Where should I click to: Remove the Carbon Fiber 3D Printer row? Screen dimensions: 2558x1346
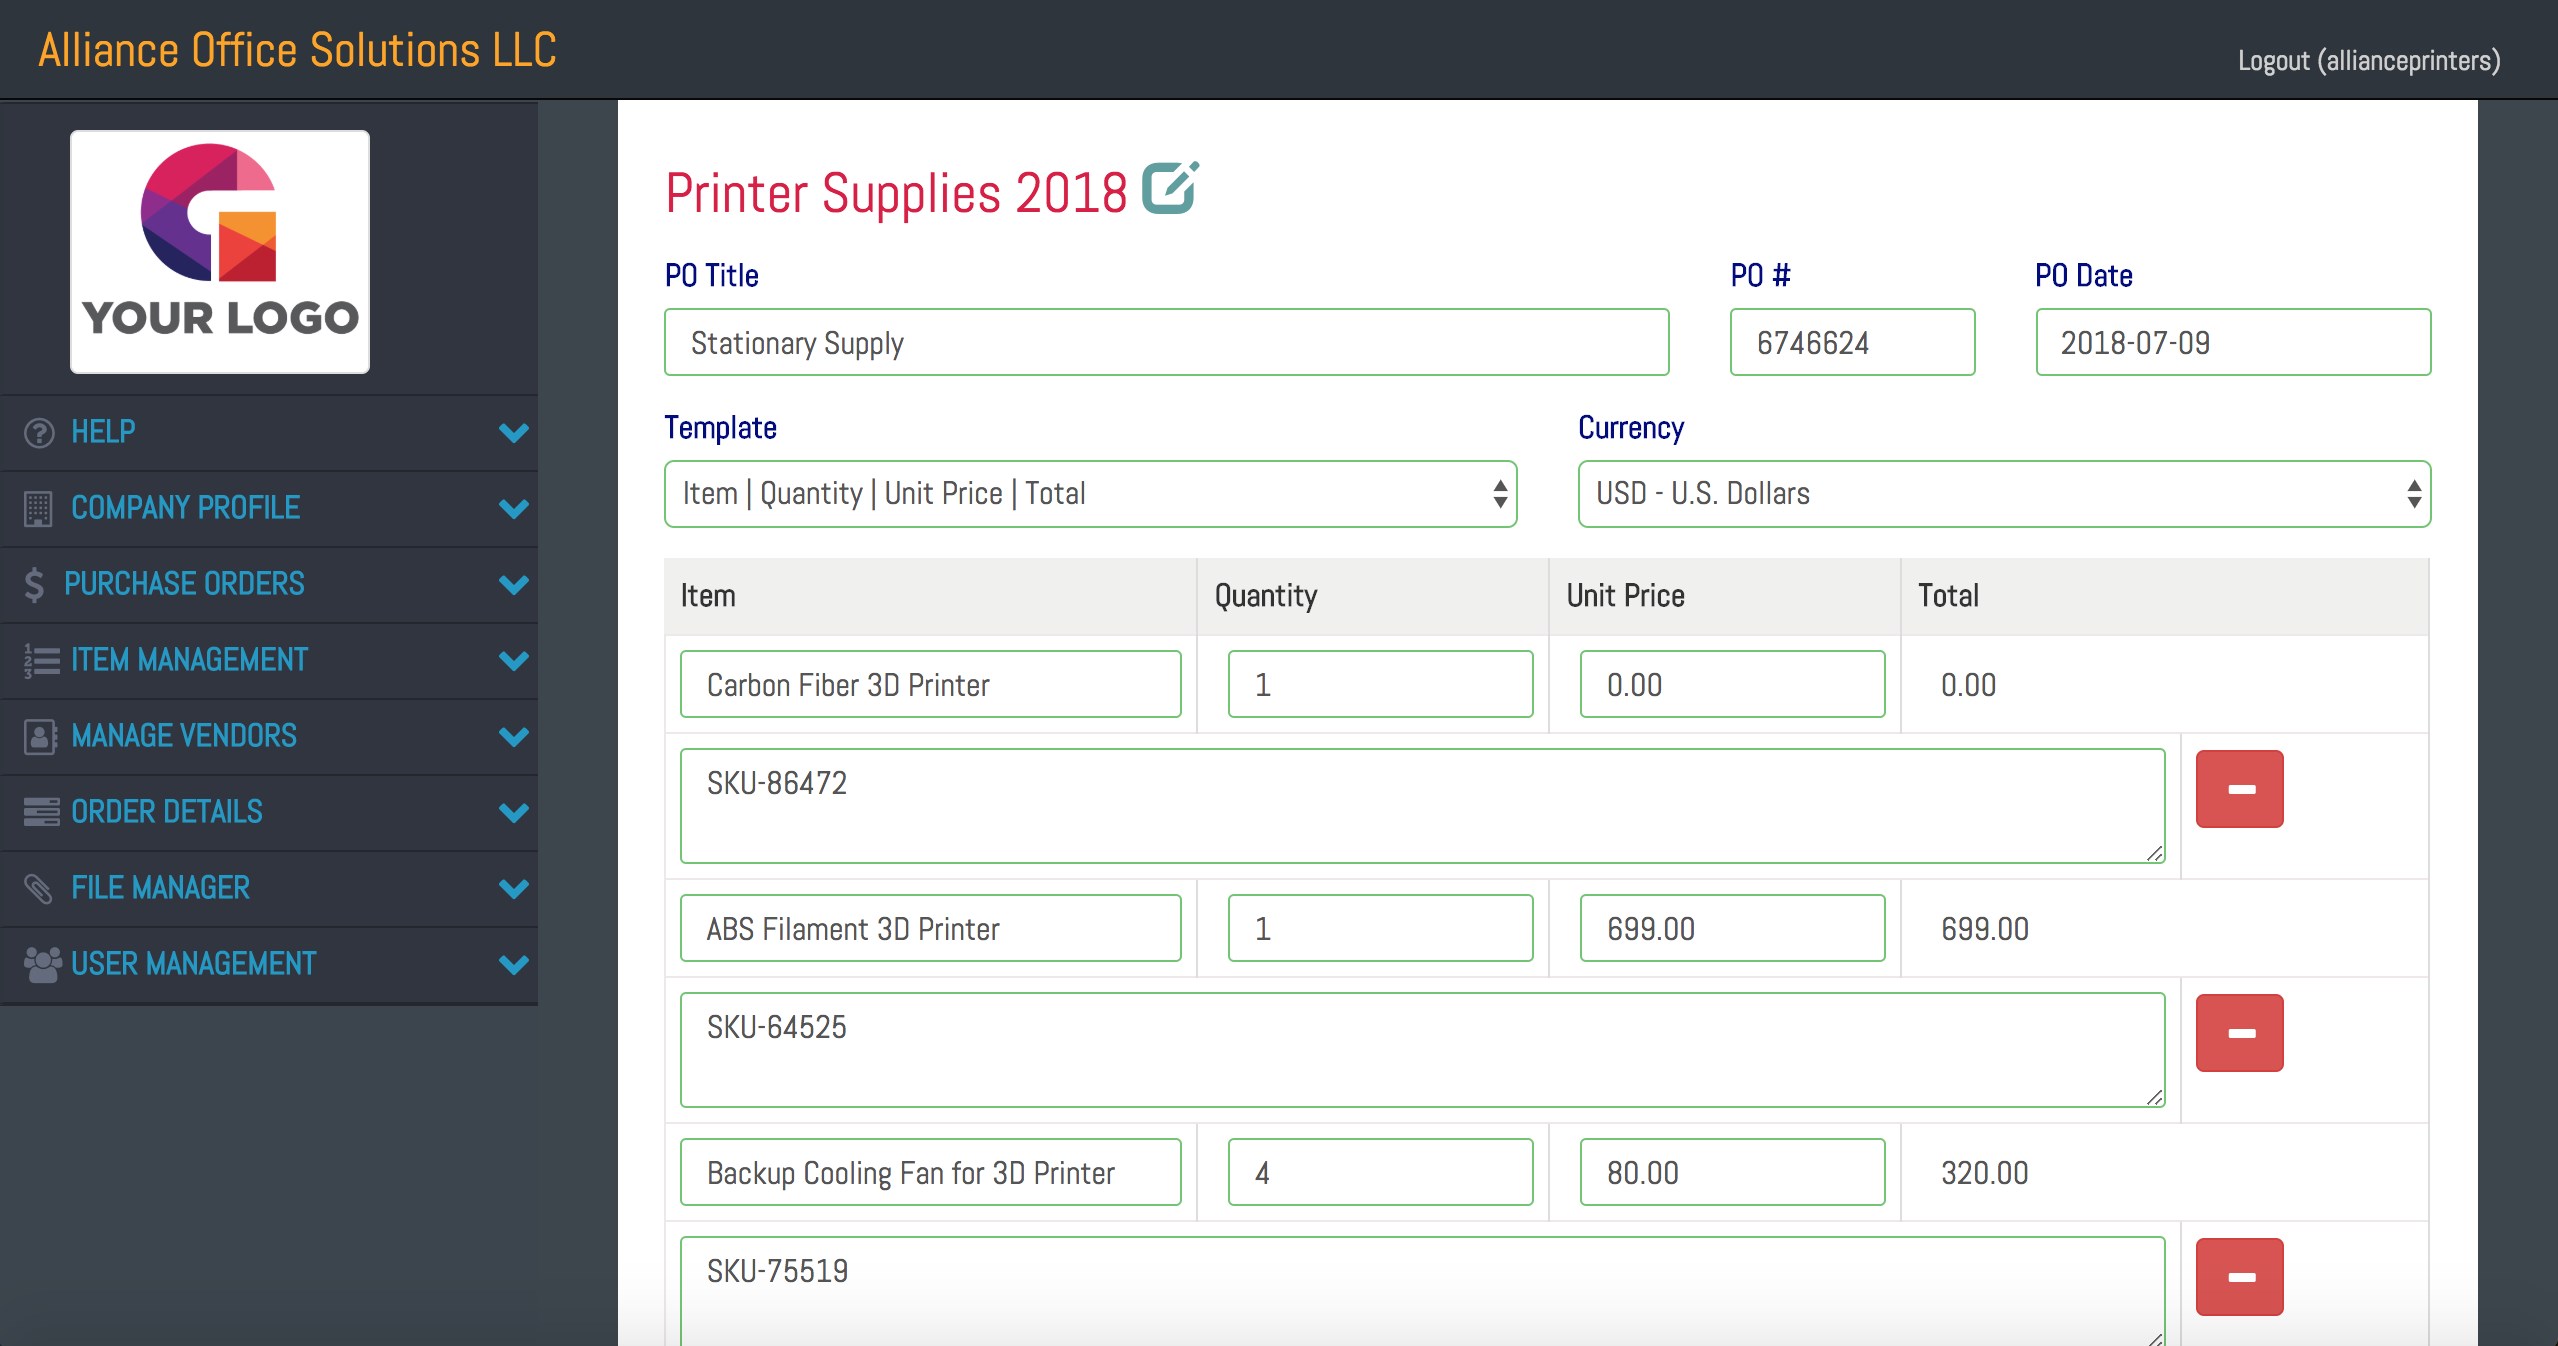(2239, 789)
